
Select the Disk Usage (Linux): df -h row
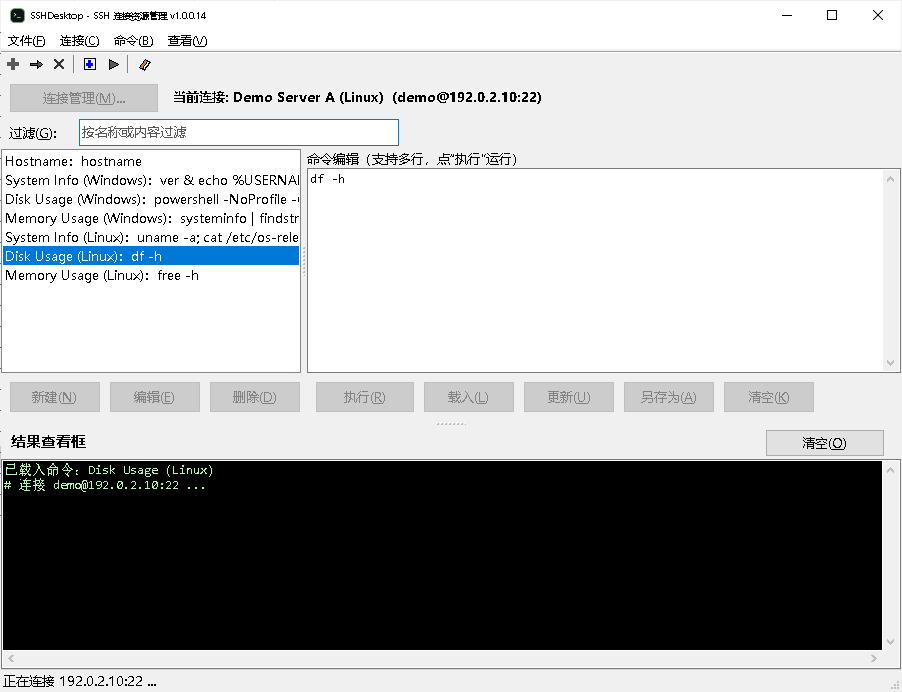point(151,256)
